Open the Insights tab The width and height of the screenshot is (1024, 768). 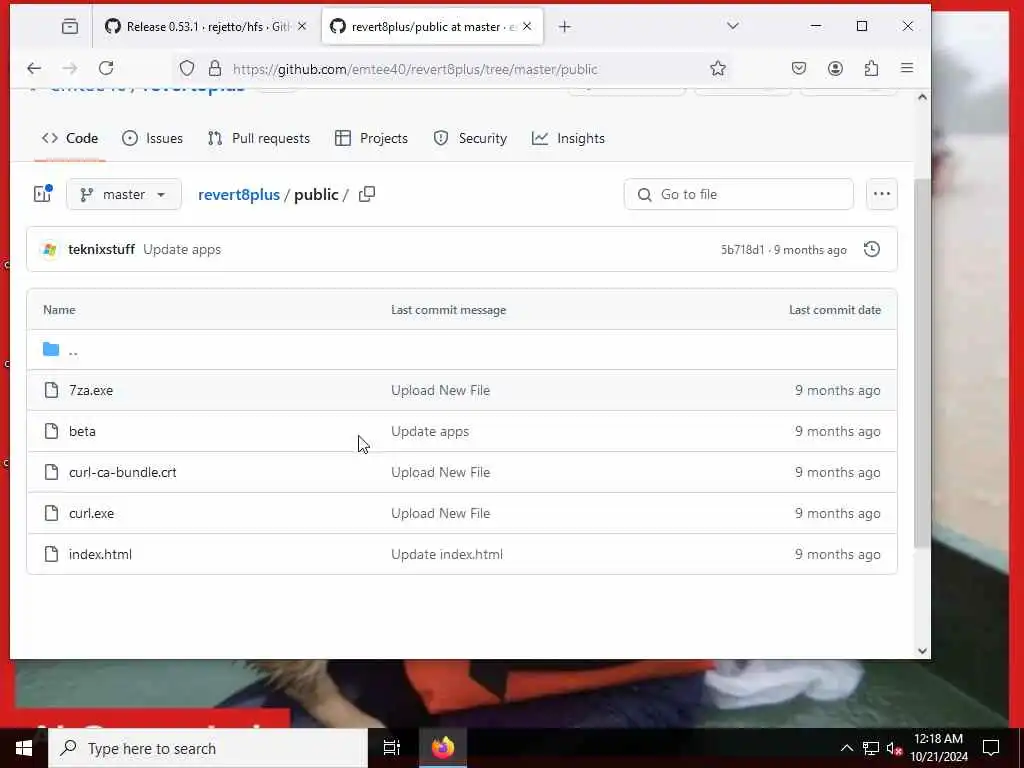[568, 138]
